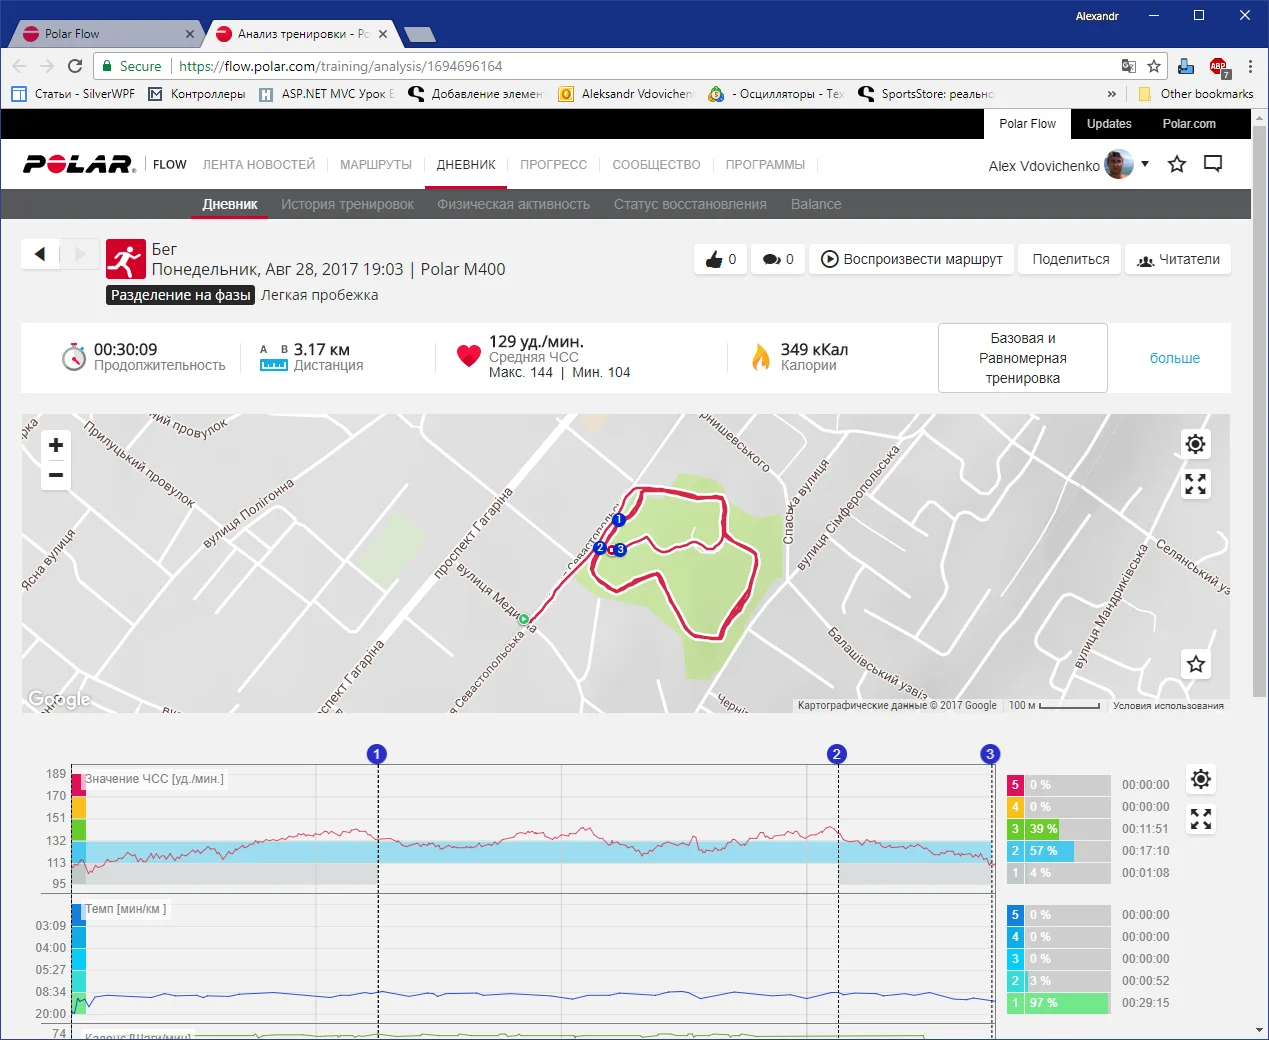This screenshot has width=1269, height=1040.
Task: Mark route as favorite with map star
Action: (x=1195, y=664)
